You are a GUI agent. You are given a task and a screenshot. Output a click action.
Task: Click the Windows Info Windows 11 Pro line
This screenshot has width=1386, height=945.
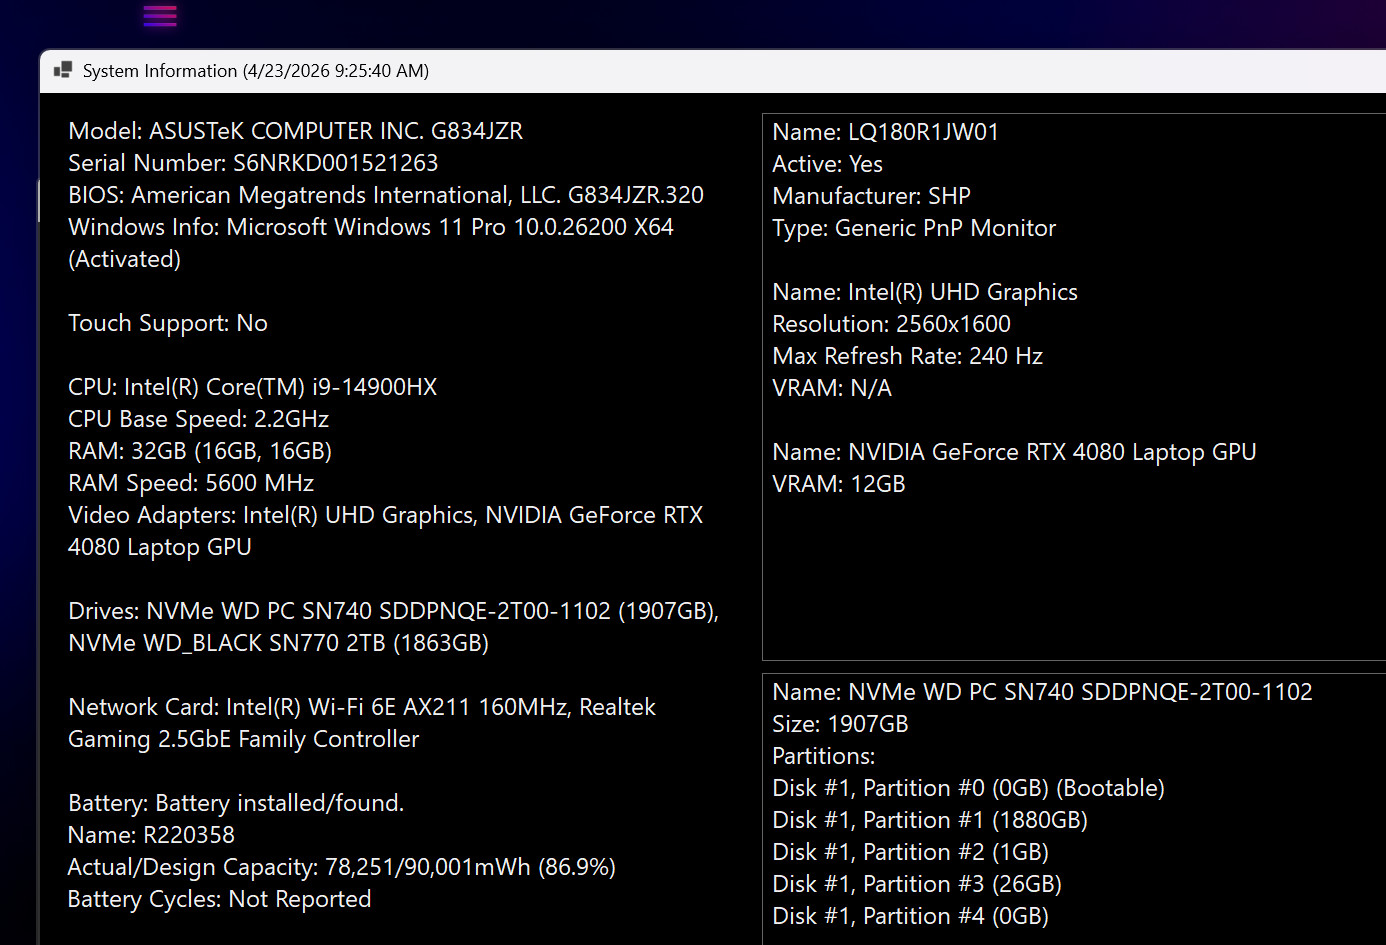click(371, 227)
